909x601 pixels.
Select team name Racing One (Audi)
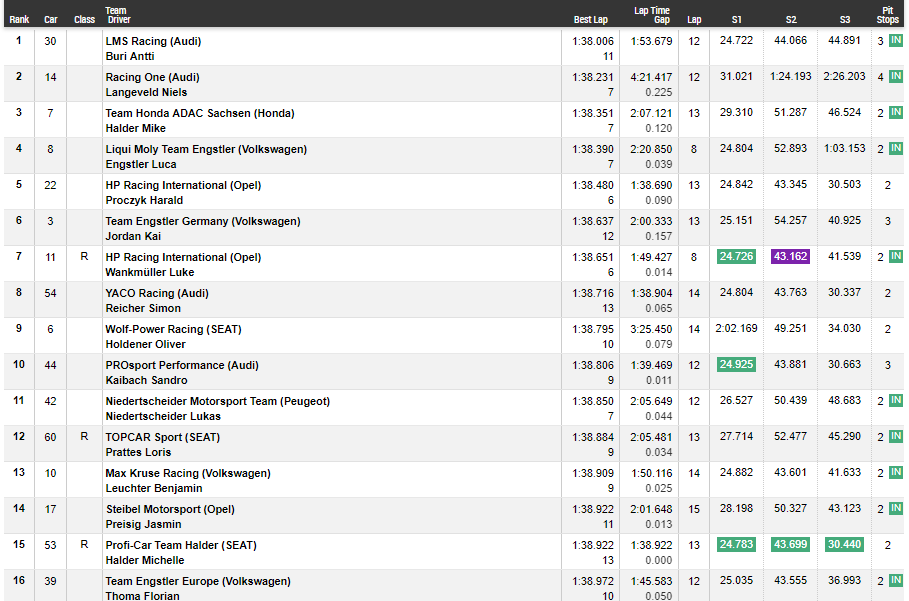(x=152, y=77)
